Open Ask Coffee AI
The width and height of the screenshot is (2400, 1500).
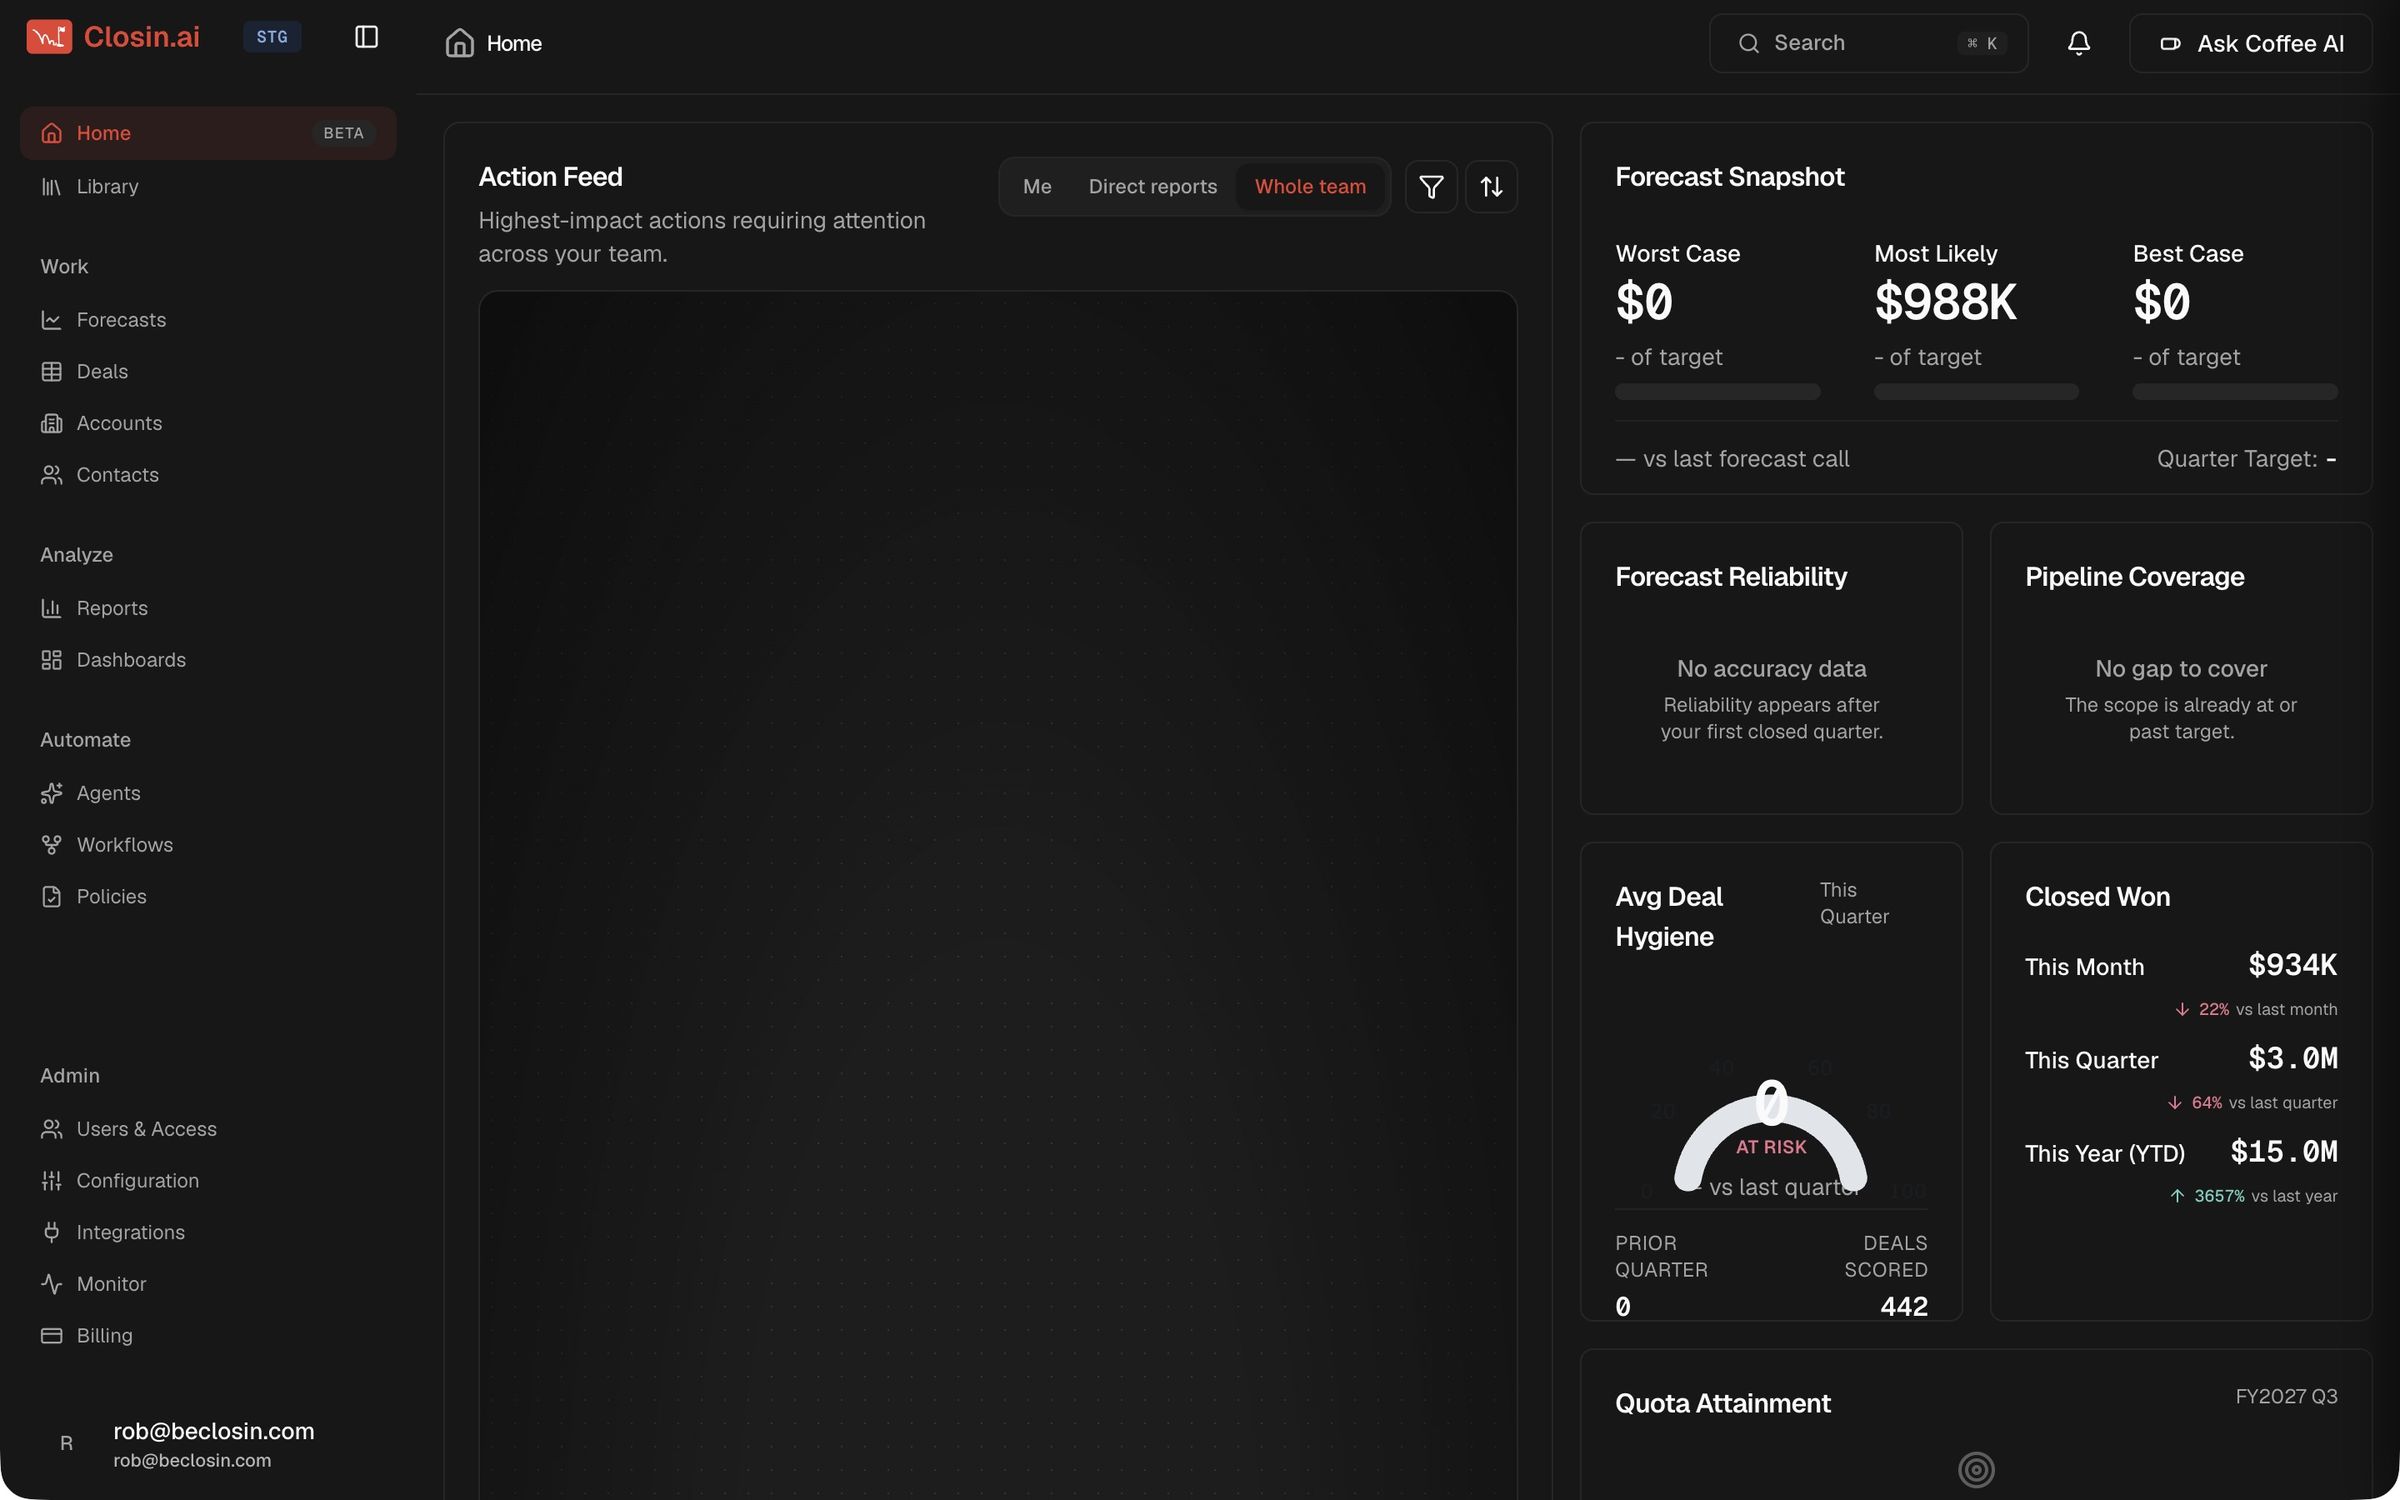coord(2250,44)
